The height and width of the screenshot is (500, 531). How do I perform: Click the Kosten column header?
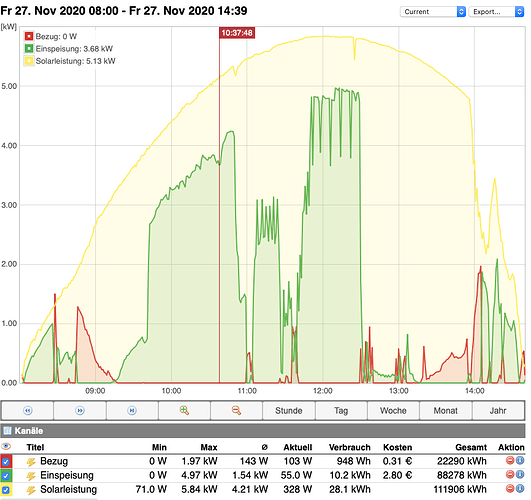[398, 447]
